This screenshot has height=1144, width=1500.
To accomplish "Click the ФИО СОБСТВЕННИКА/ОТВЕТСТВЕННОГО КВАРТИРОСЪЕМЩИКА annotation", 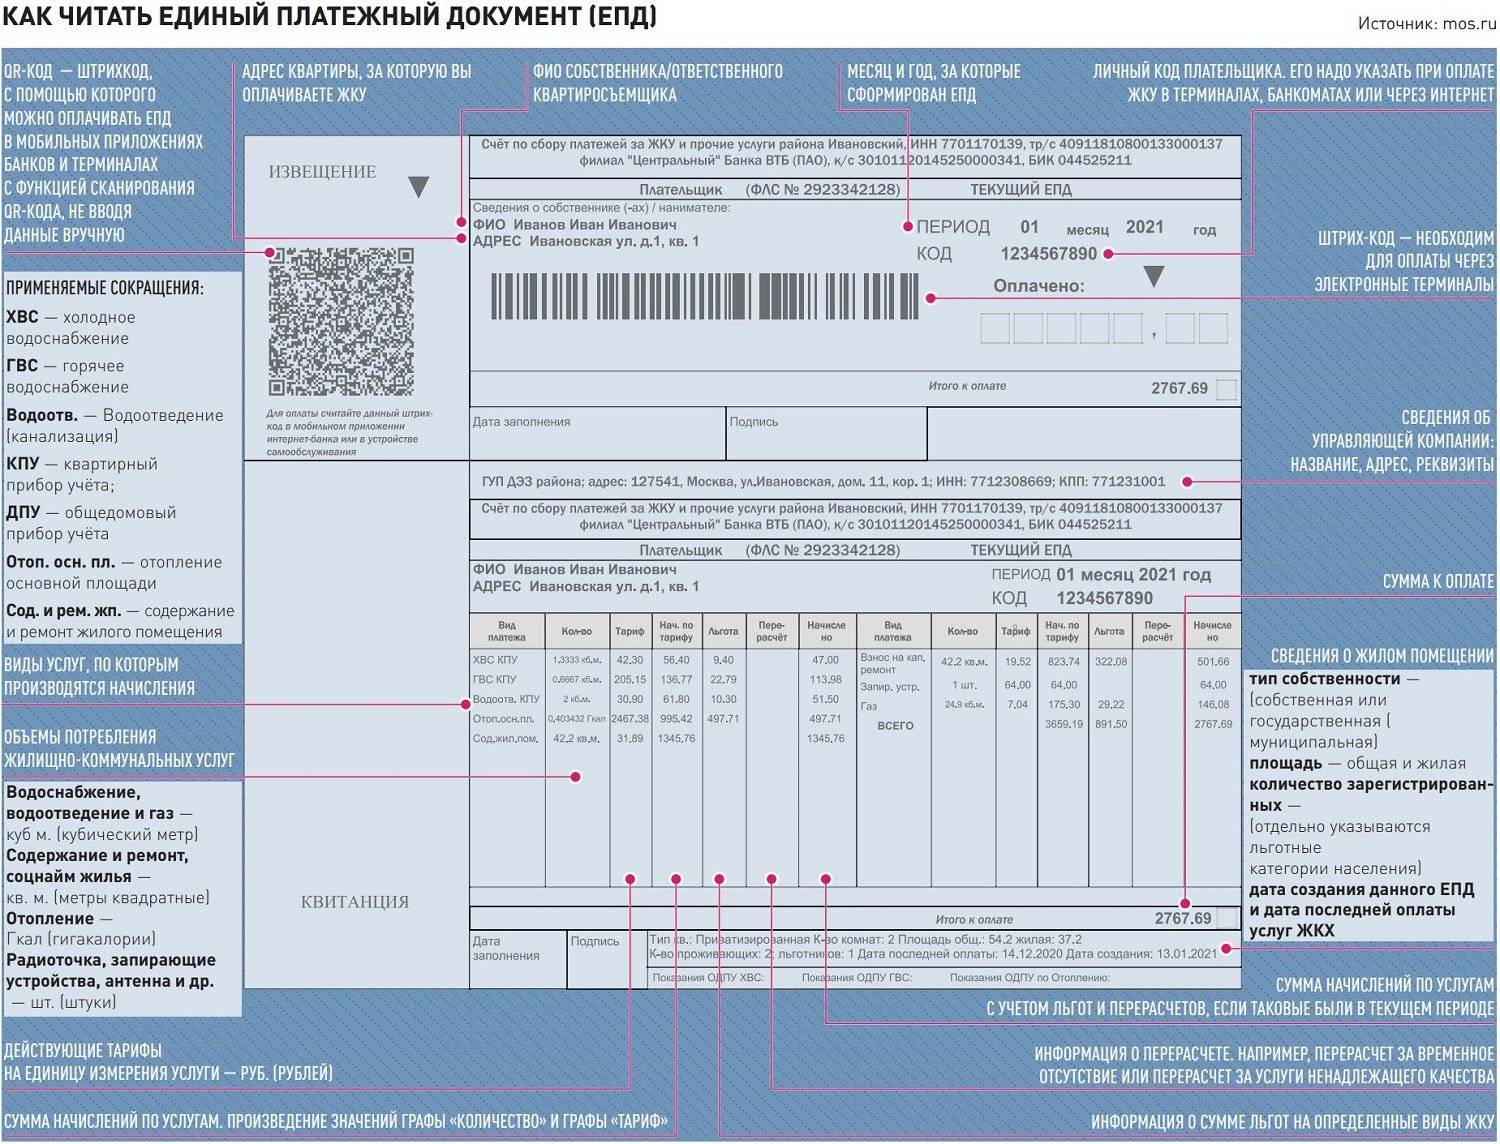I will pyautogui.click(x=657, y=83).
